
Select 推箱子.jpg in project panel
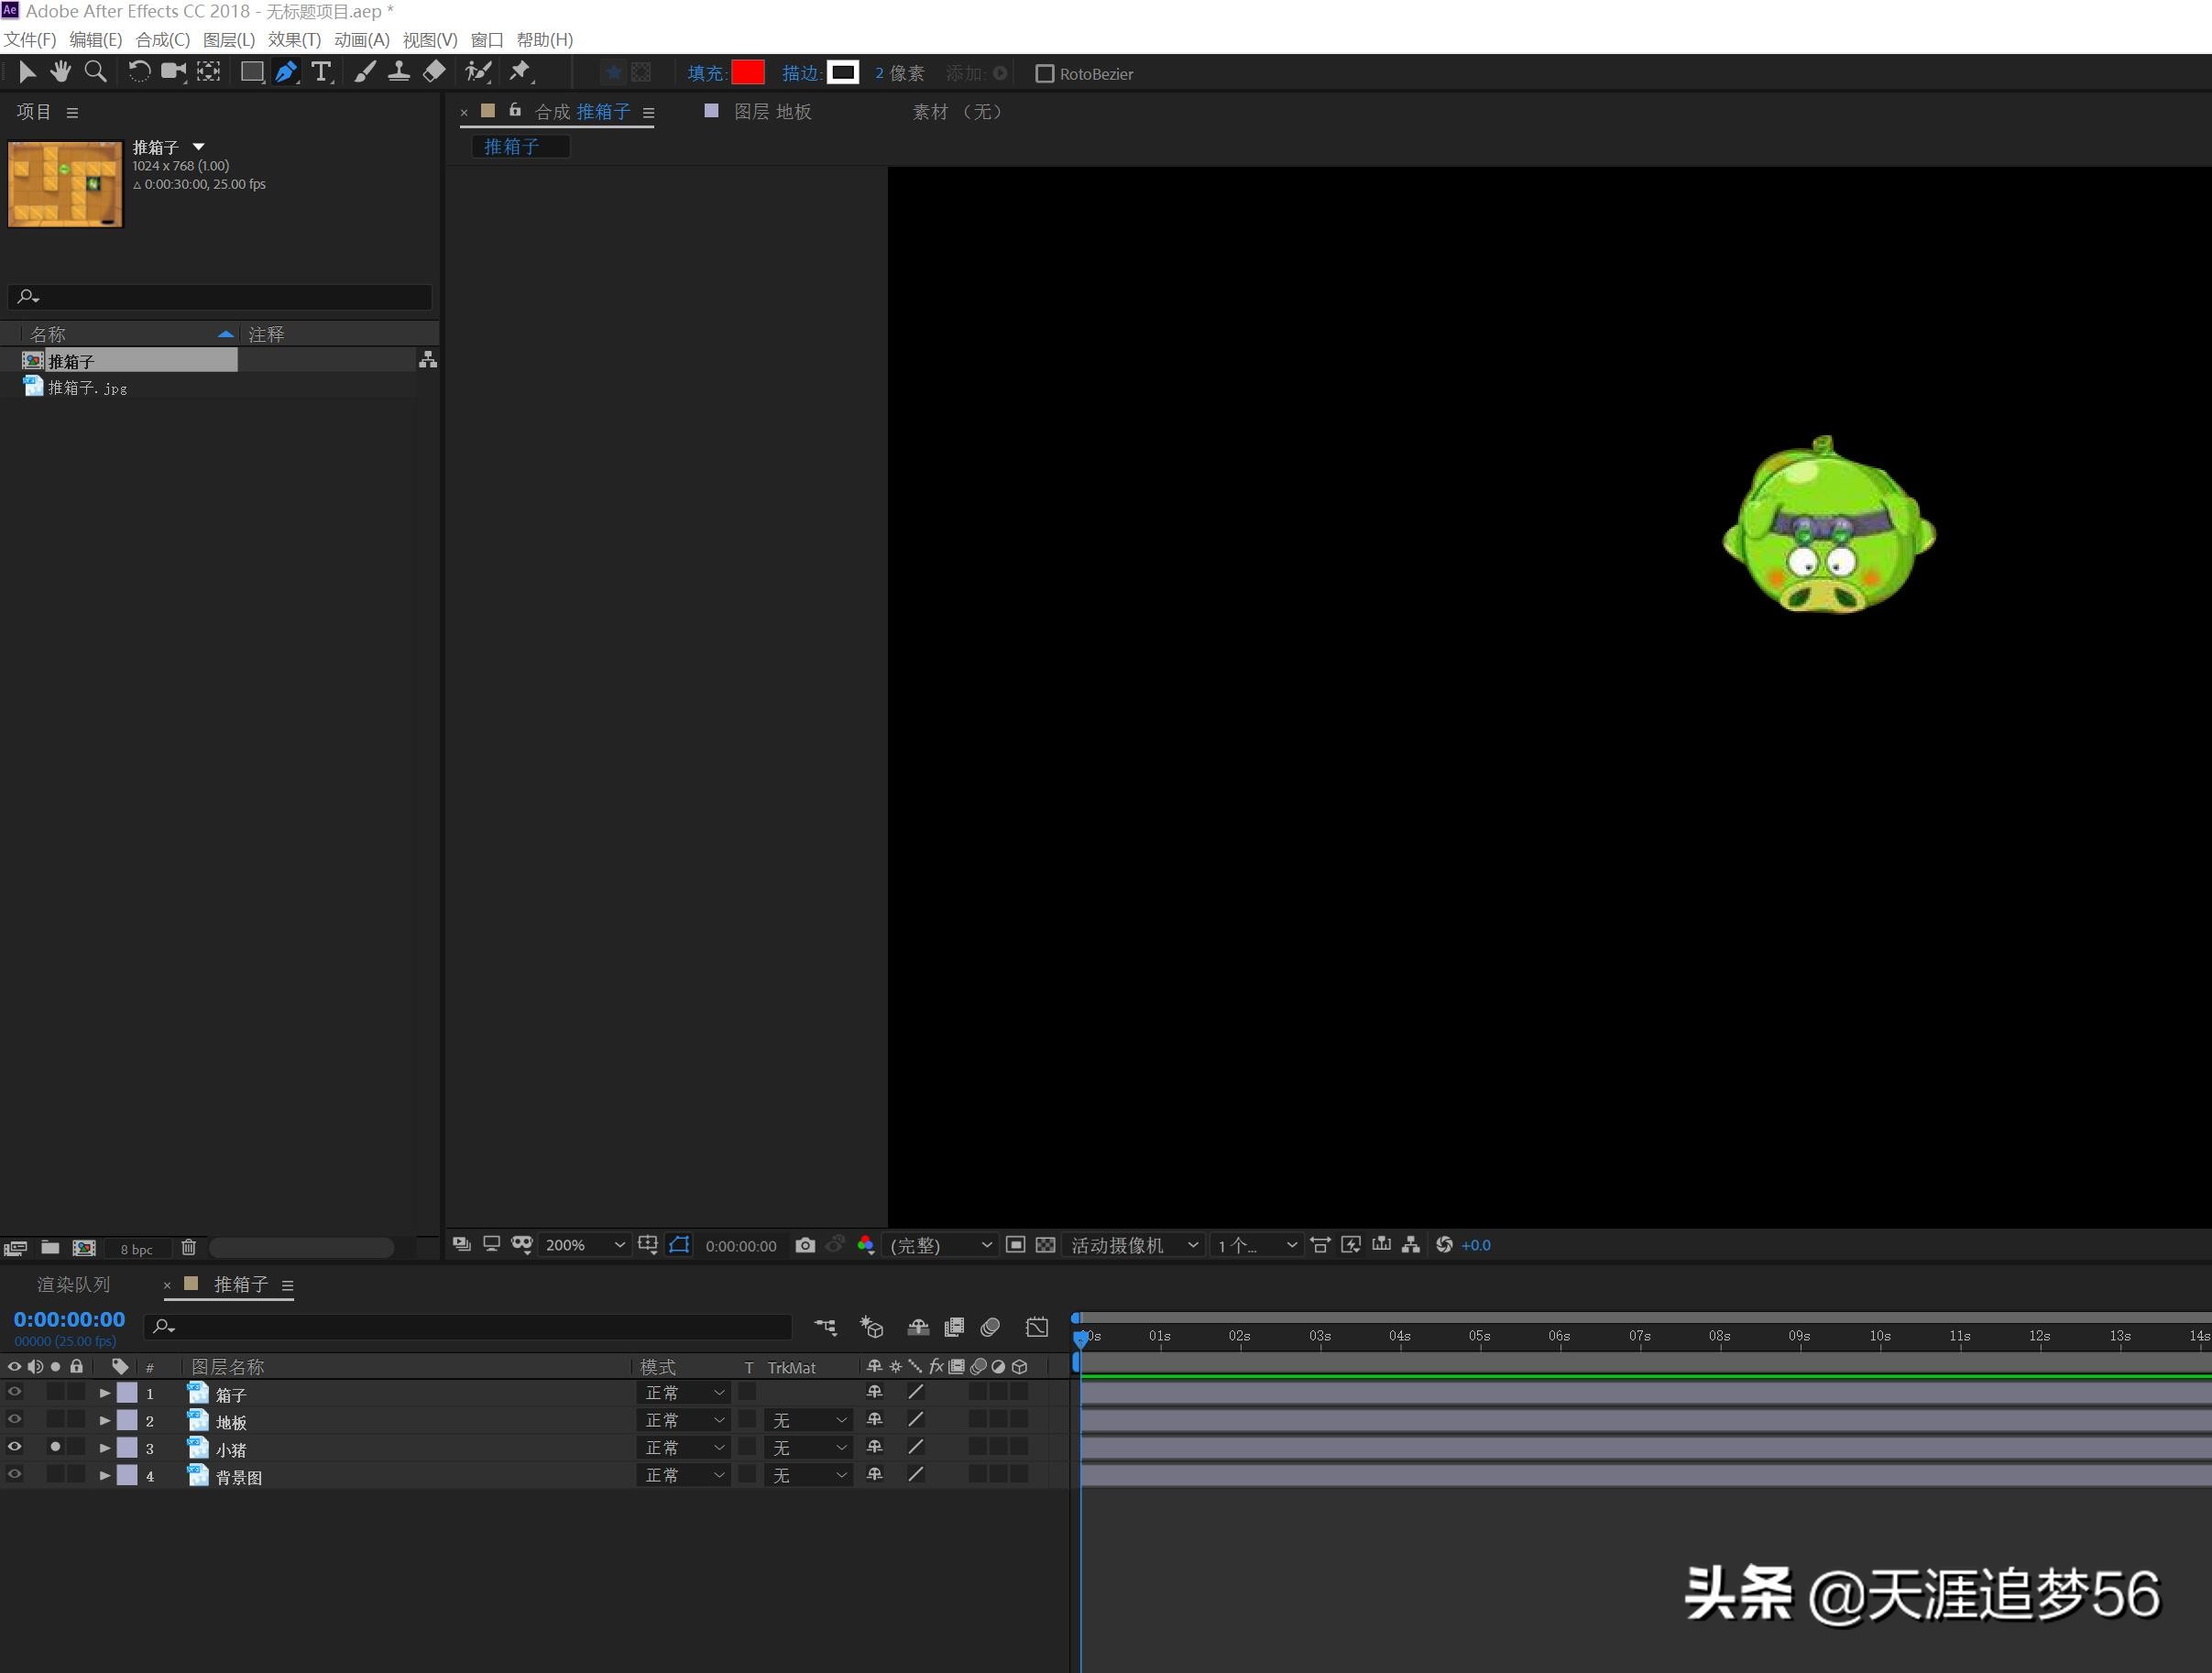87,388
